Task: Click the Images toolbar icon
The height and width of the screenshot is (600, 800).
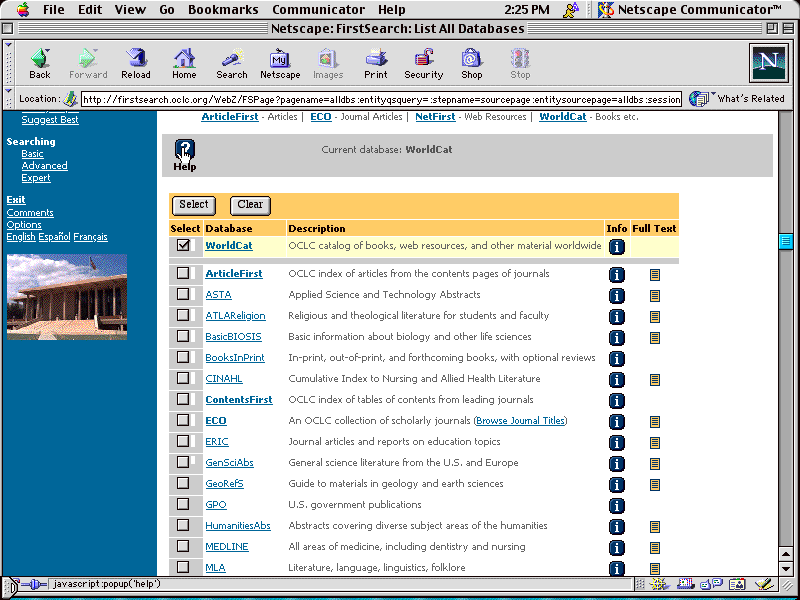Action: pos(328,64)
